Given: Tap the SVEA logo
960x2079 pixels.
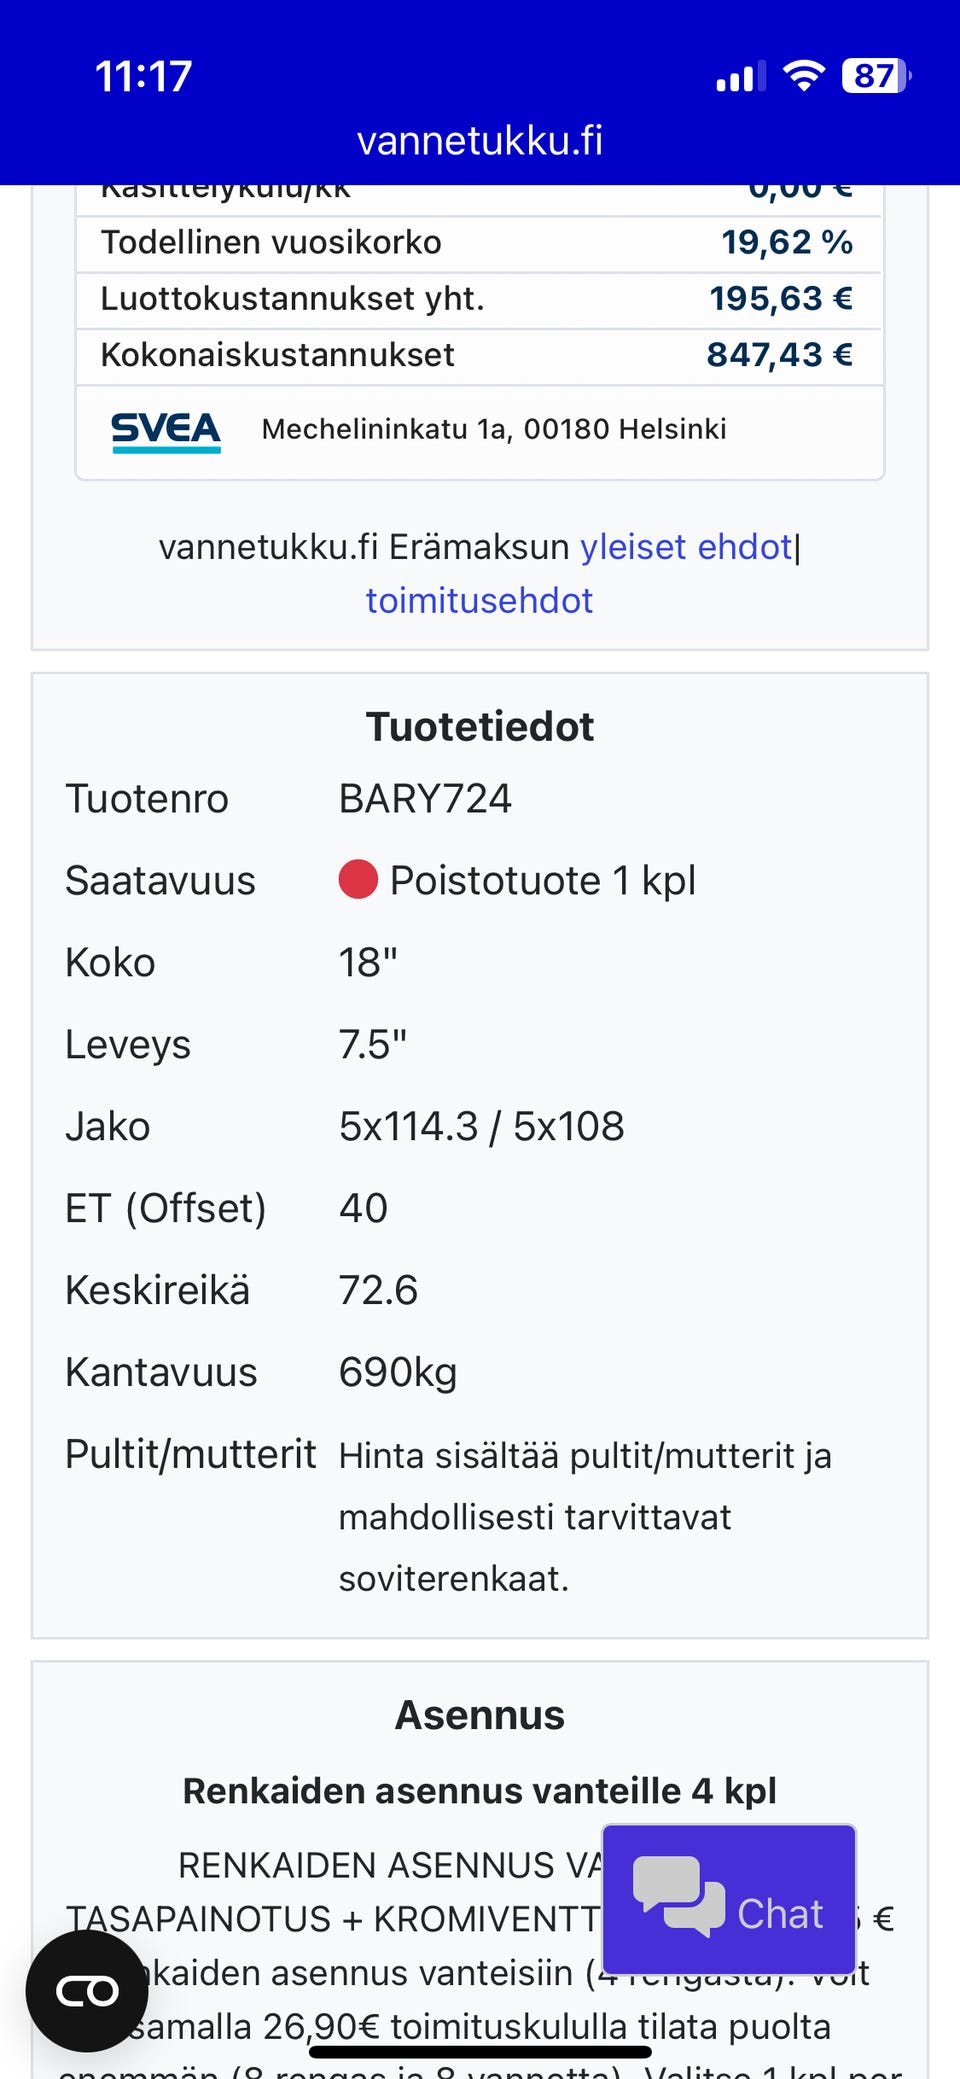Looking at the screenshot, I should coord(166,430).
